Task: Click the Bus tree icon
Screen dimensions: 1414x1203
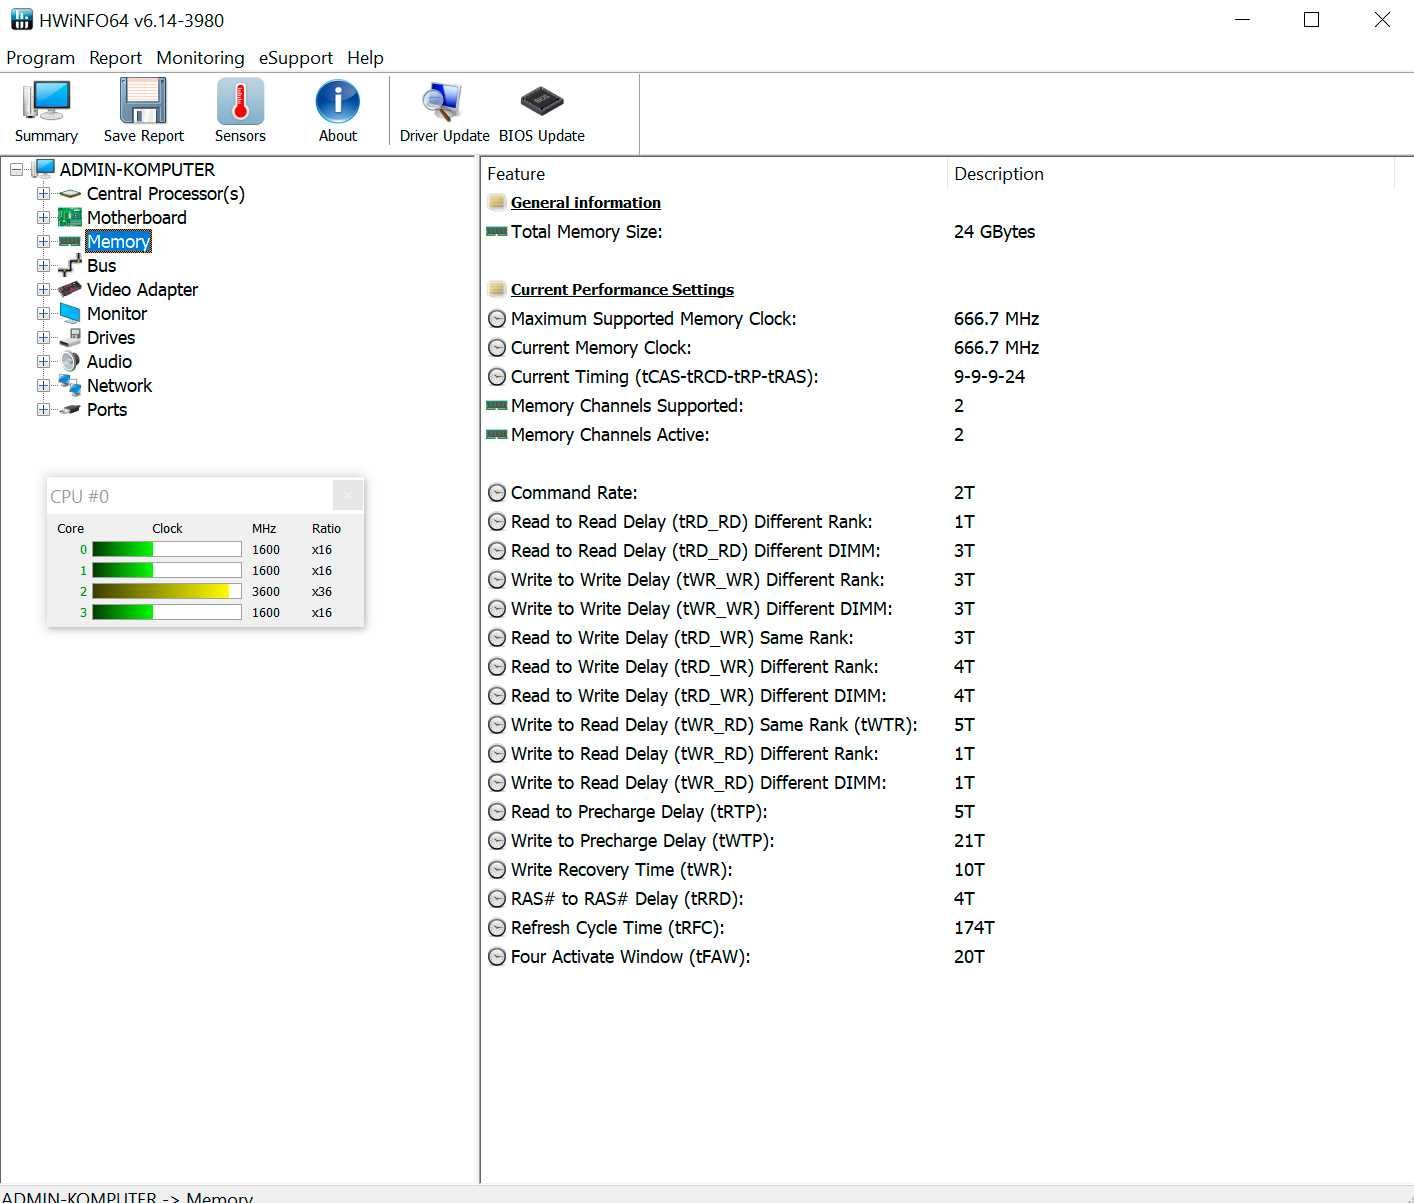Action: (x=70, y=265)
